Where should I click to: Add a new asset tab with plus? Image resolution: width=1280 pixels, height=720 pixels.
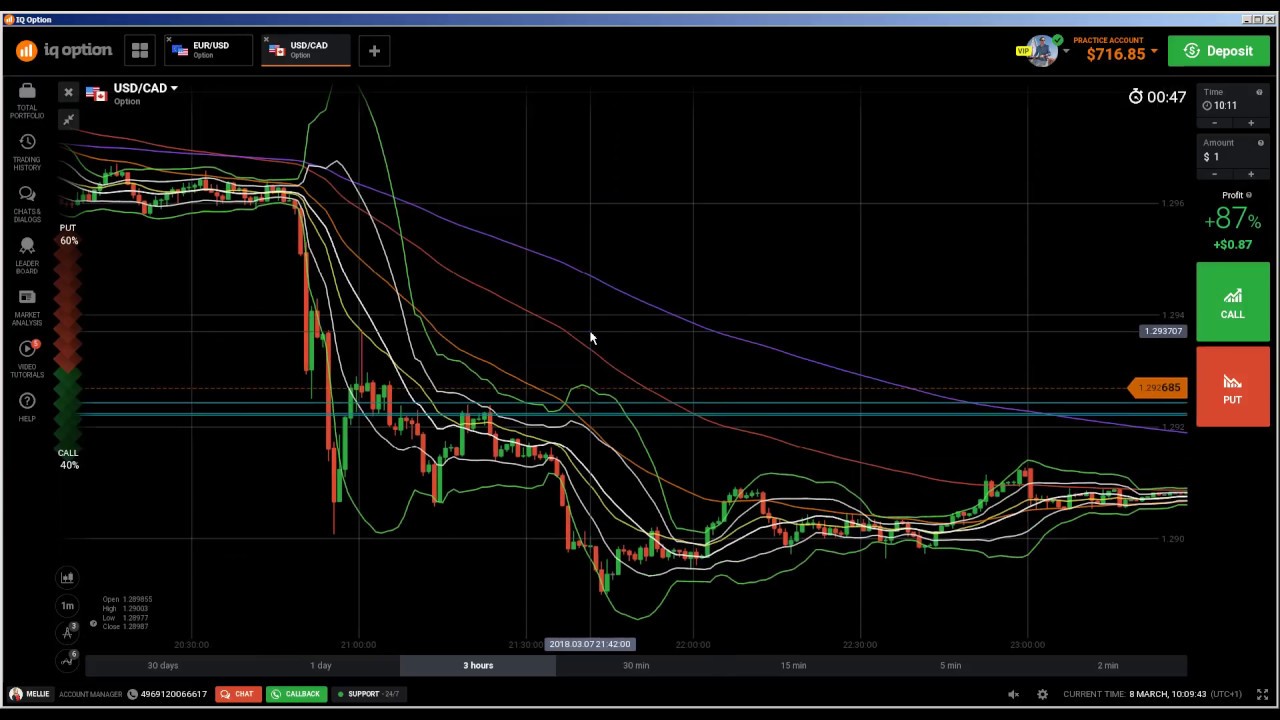374,50
